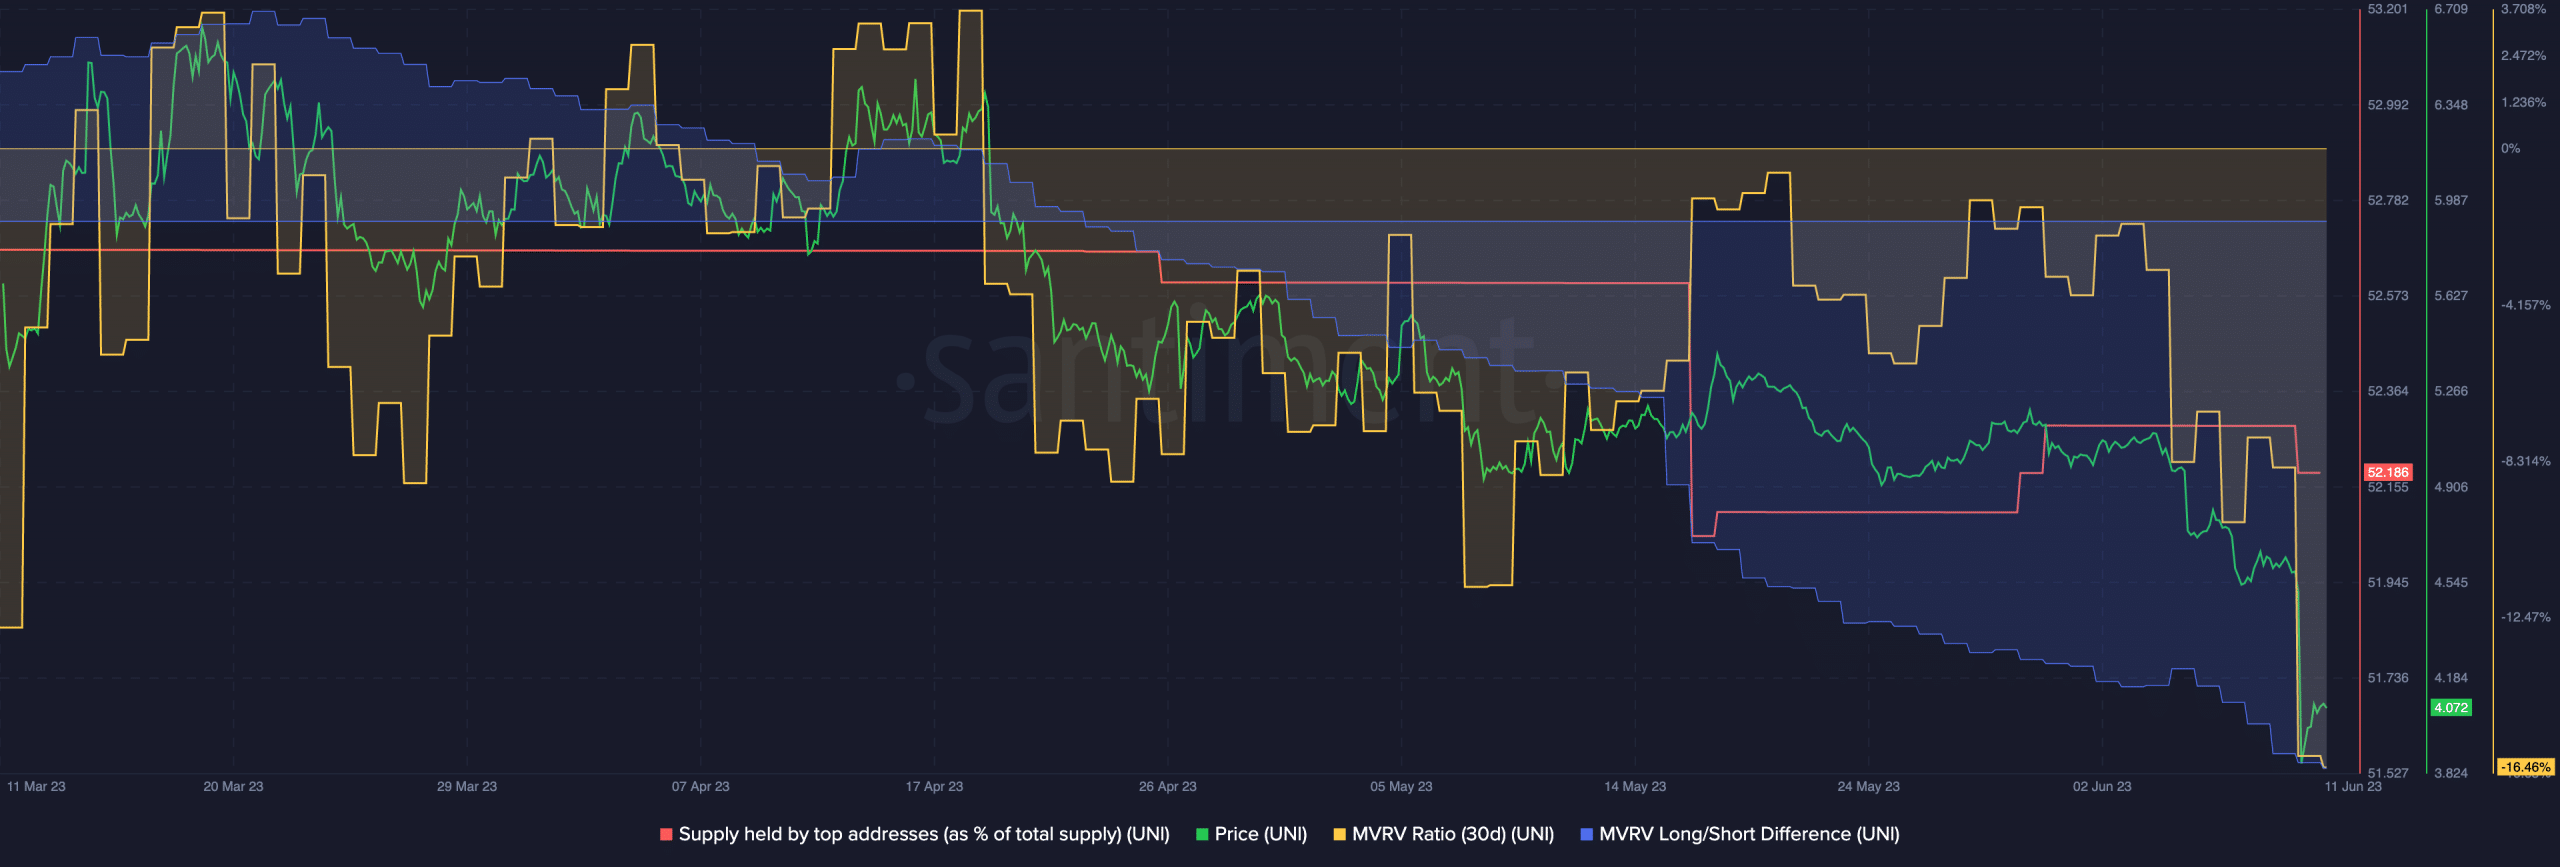Image resolution: width=2560 pixels, height=867 pixels.
Task: Click the 52.573 supply axis value
Action: (x=2388, y=296)
